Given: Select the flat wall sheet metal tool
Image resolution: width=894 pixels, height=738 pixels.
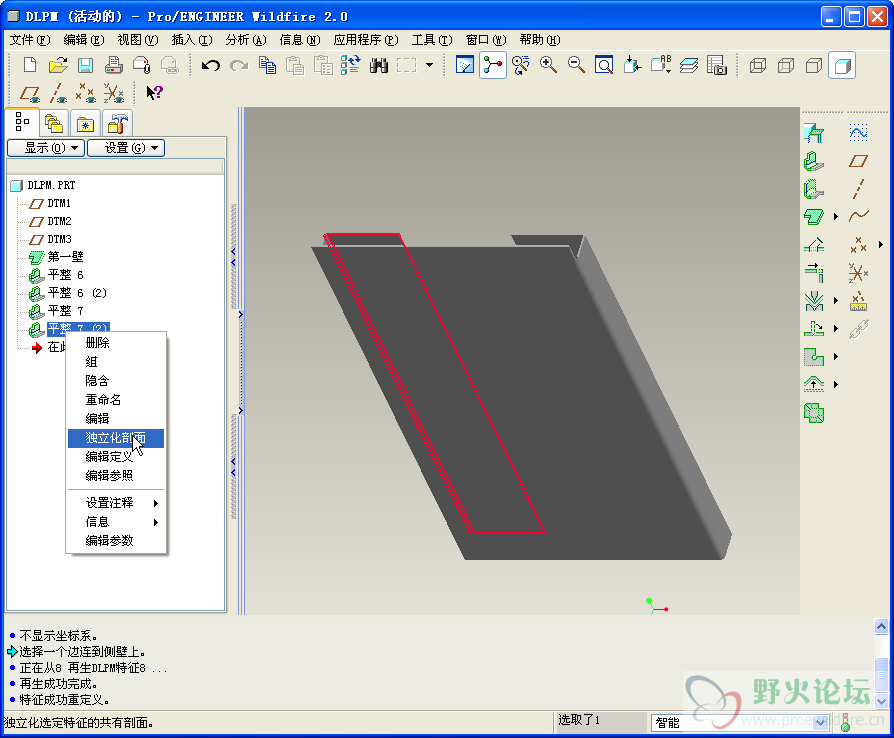Looking at the screenshot, I should [814, 161].
